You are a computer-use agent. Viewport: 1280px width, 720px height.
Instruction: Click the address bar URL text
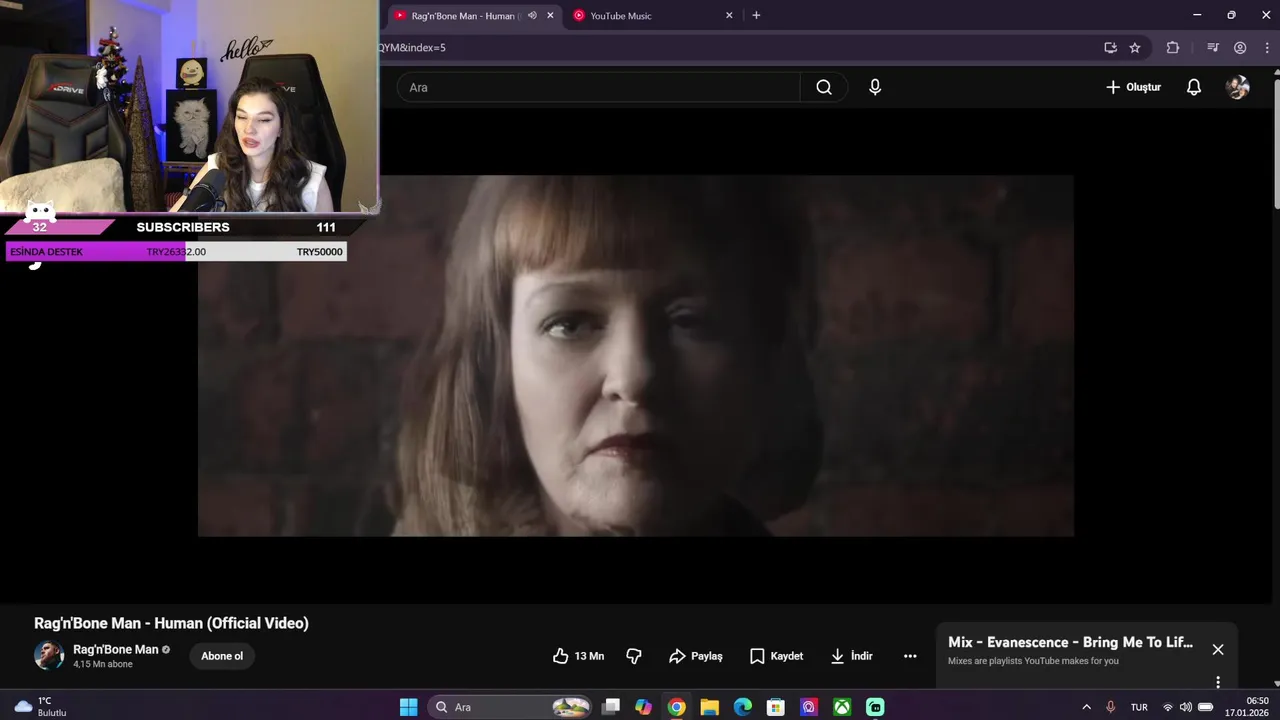click(x=412, y=47)
